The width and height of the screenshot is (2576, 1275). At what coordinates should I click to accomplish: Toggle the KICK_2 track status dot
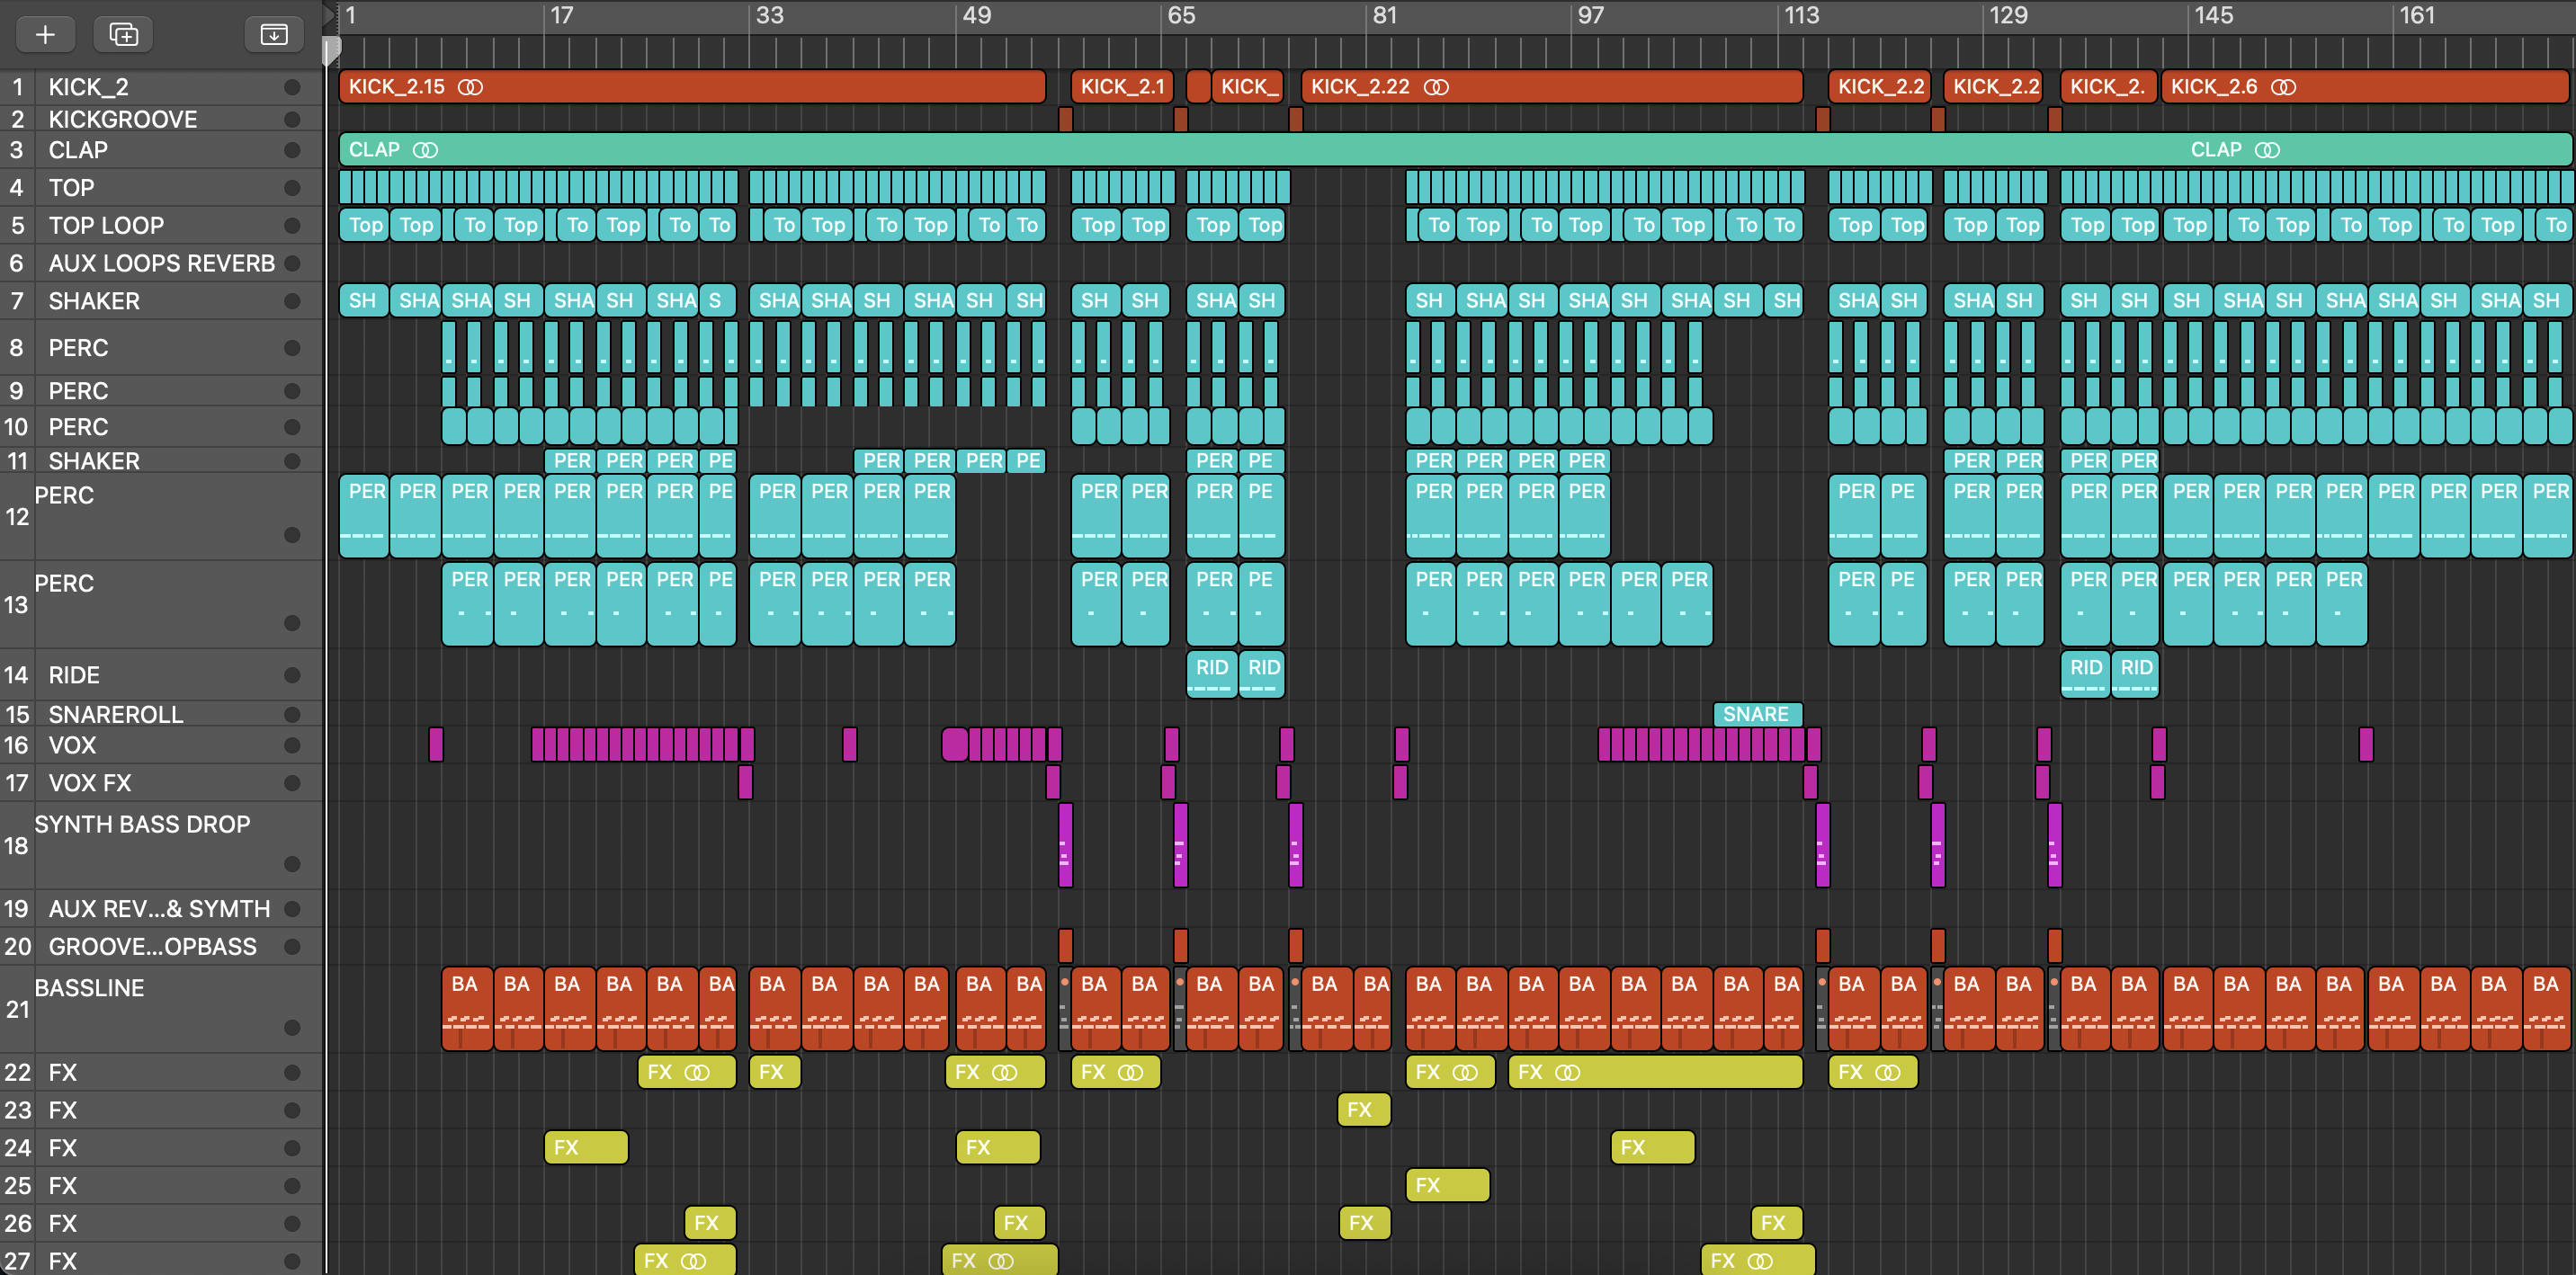click(292, 88)
